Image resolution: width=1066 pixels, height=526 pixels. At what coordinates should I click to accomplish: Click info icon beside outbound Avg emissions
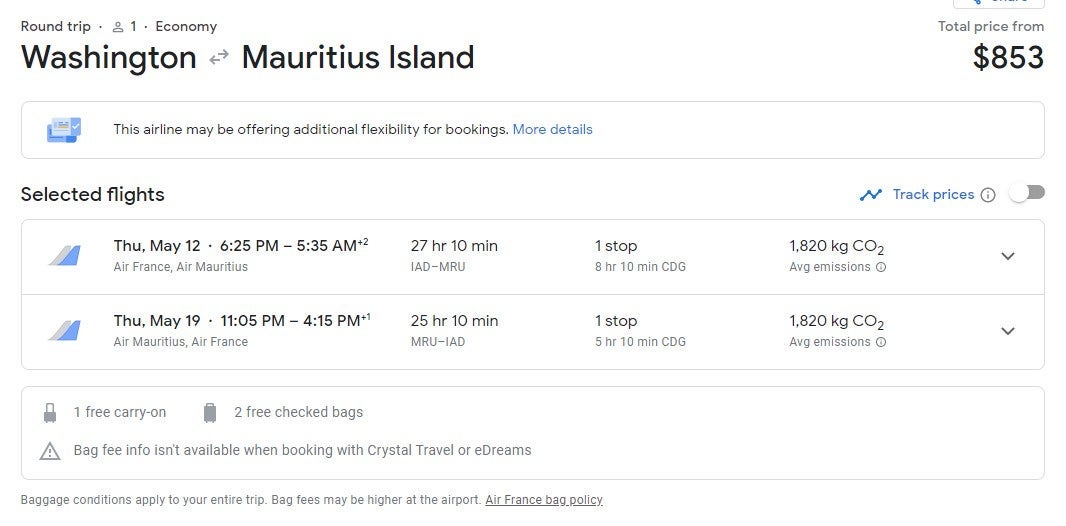click(x=881, y=267)
